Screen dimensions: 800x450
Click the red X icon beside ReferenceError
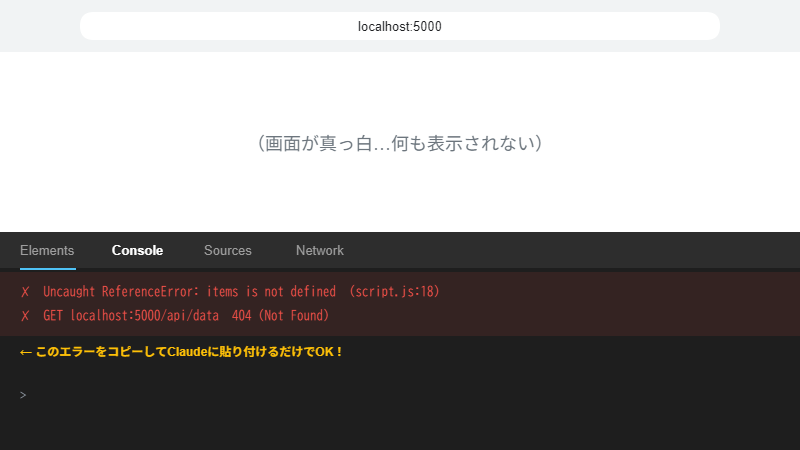[x=25, y=292]
